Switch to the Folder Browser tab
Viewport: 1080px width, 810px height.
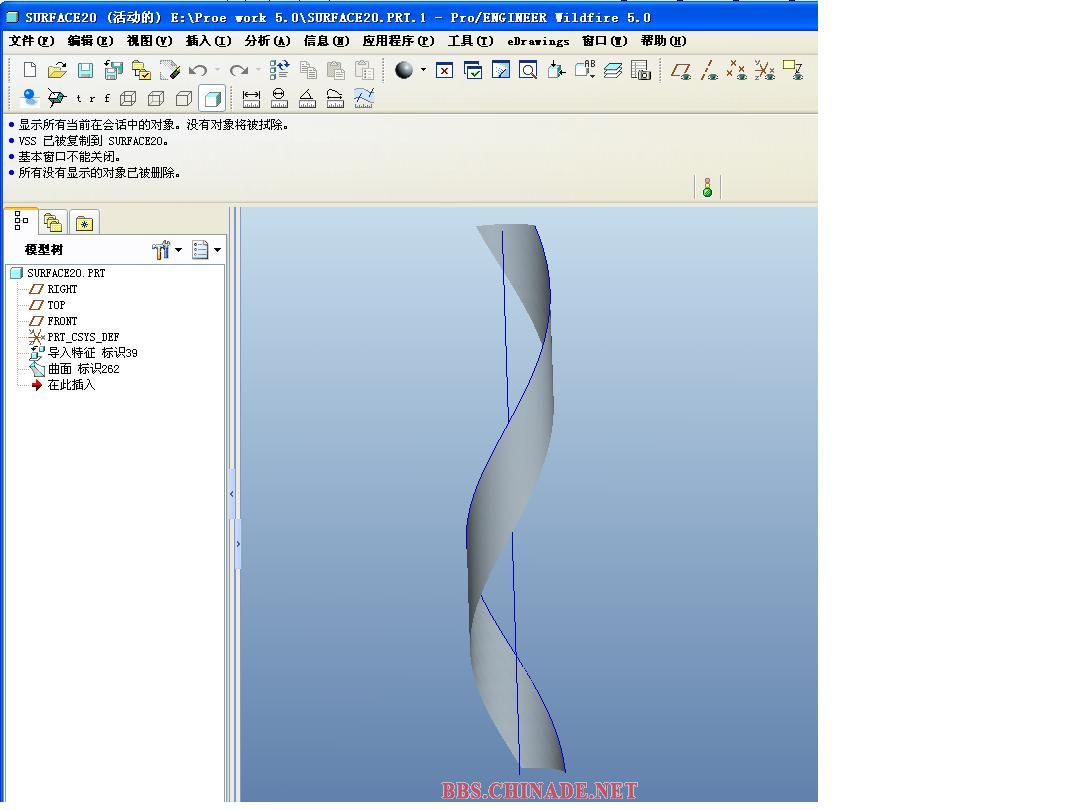52,222
